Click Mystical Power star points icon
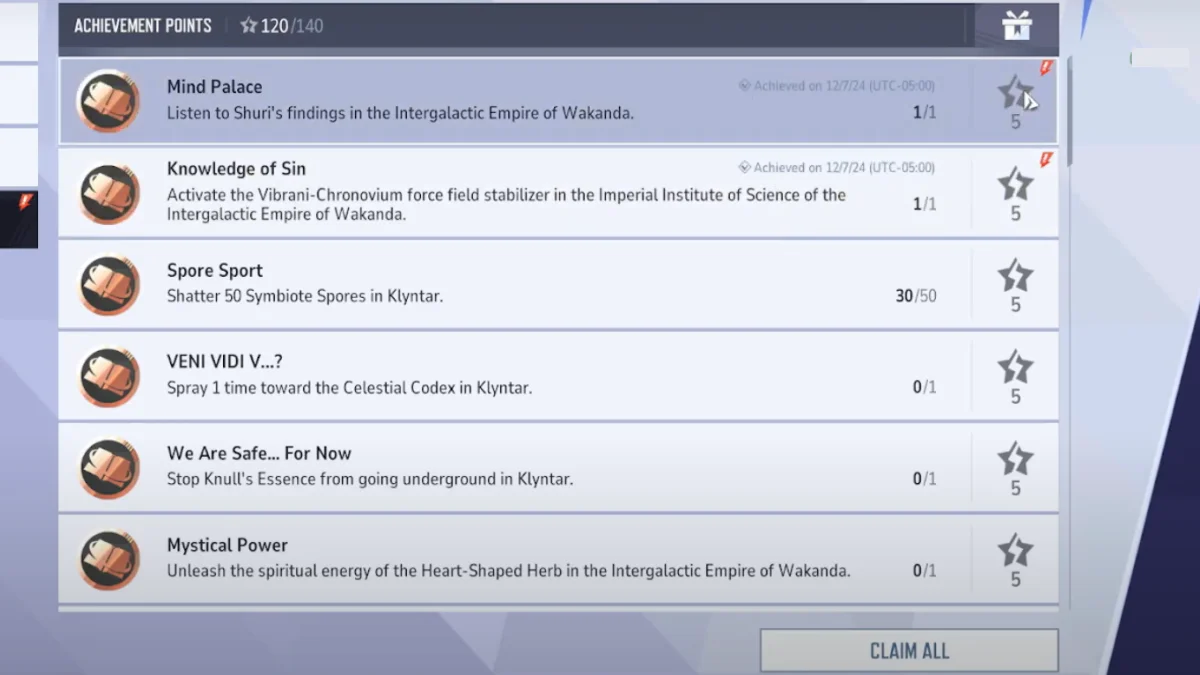Screen dimensions: 1200x675 pyautogui.click(x=1015, y=552)
